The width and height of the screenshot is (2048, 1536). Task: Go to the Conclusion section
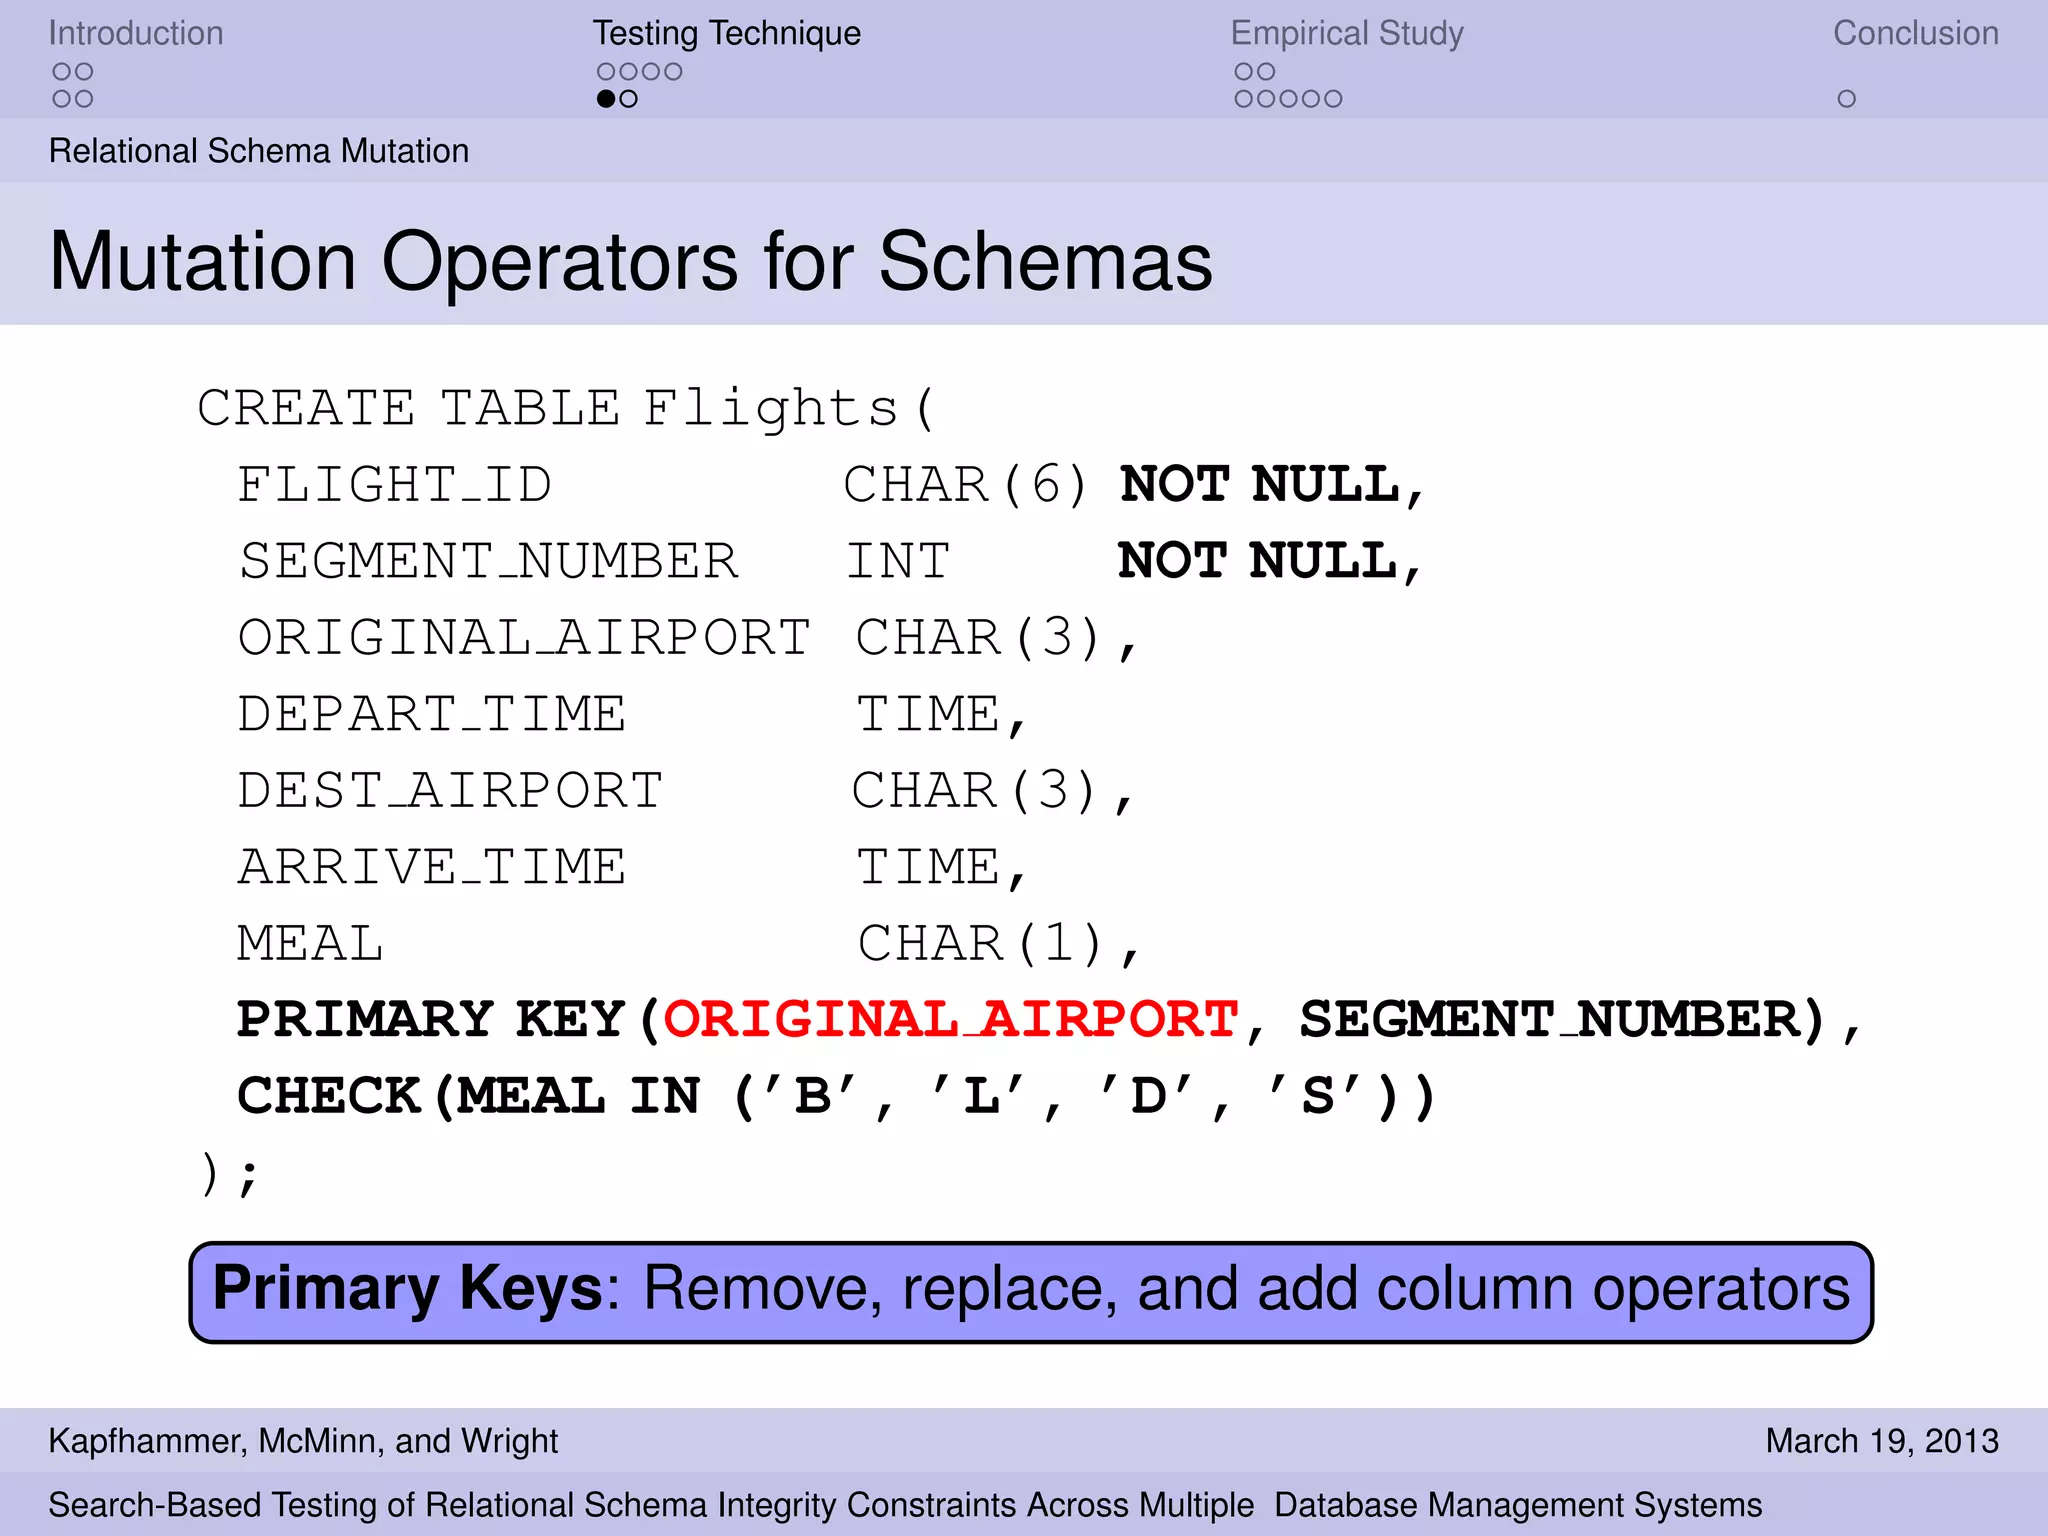[1915, 33]
